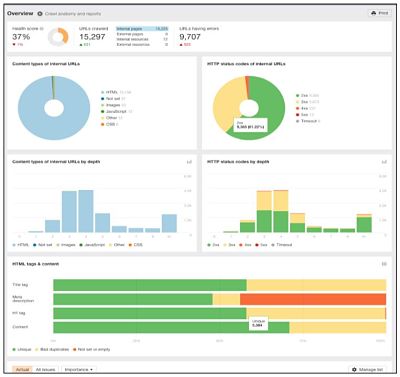Select the External pages row
Screen dimensions: 400x377
pyautogui.click(x=142, y=34)
